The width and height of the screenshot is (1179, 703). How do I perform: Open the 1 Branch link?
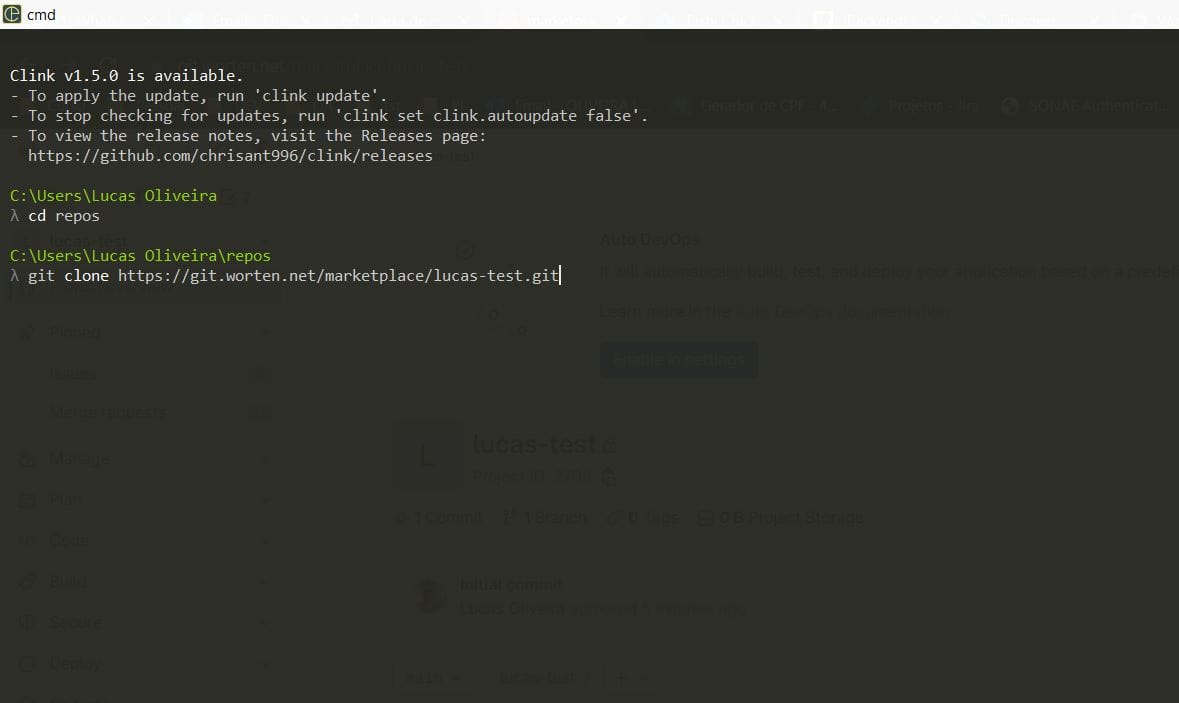click(x=539, y=518)
